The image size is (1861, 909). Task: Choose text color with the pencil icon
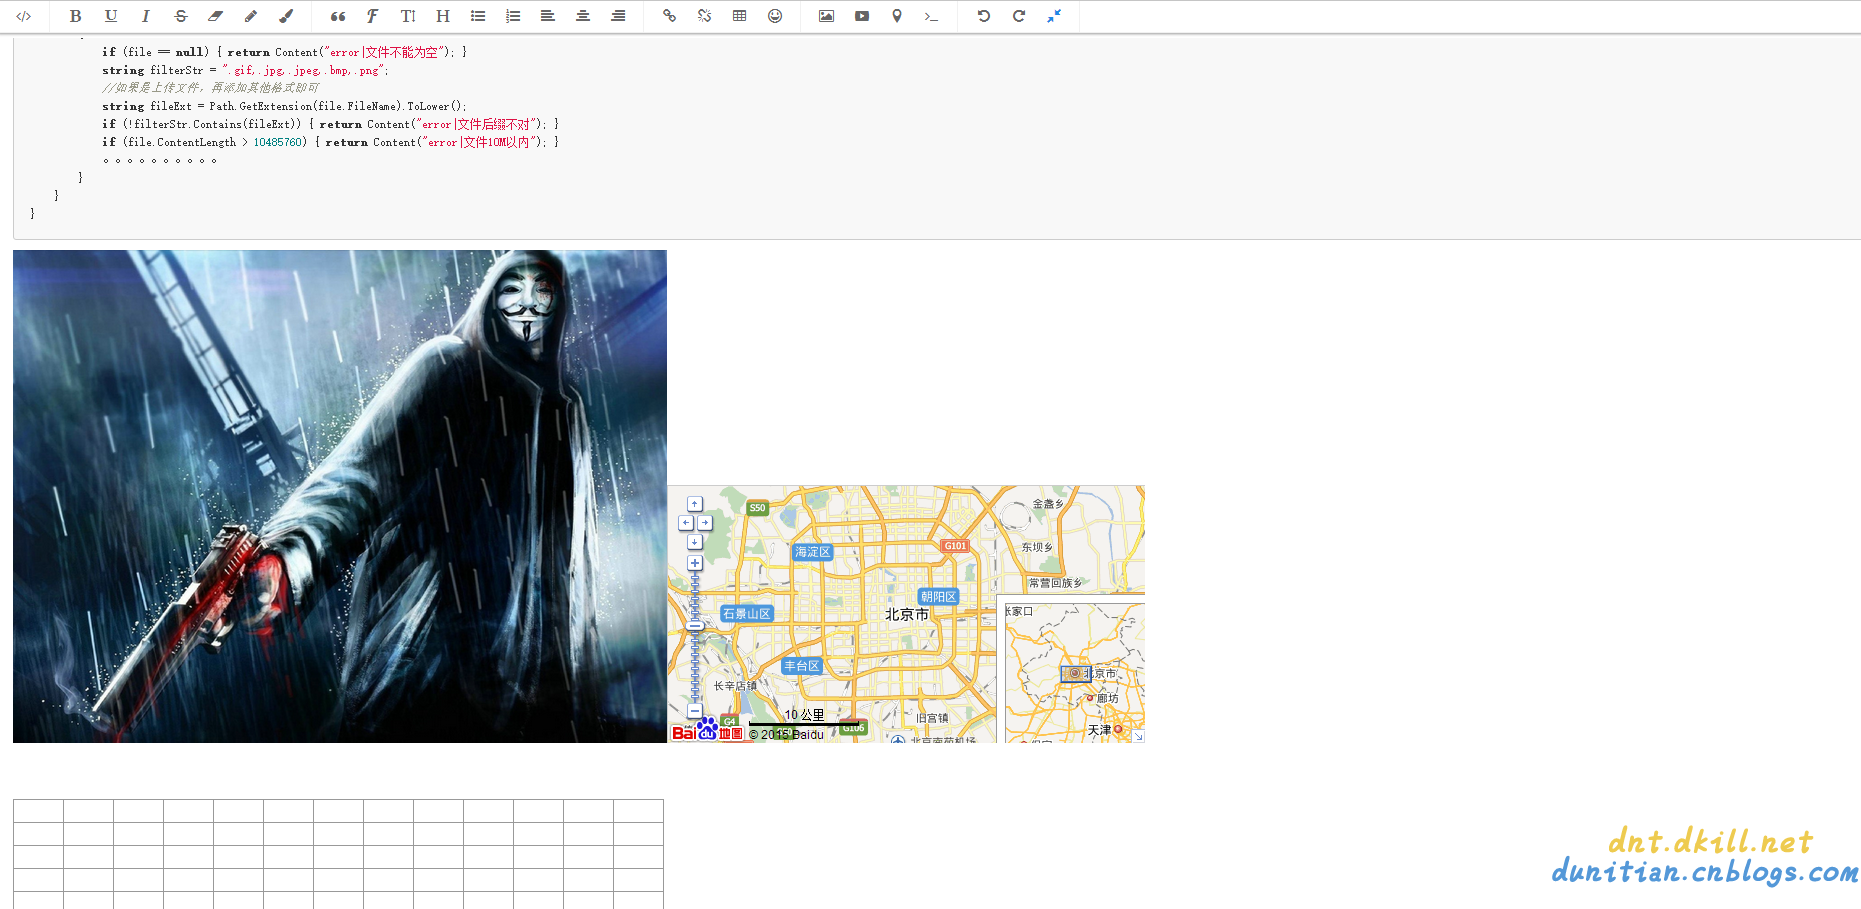(x=251, y=16)
